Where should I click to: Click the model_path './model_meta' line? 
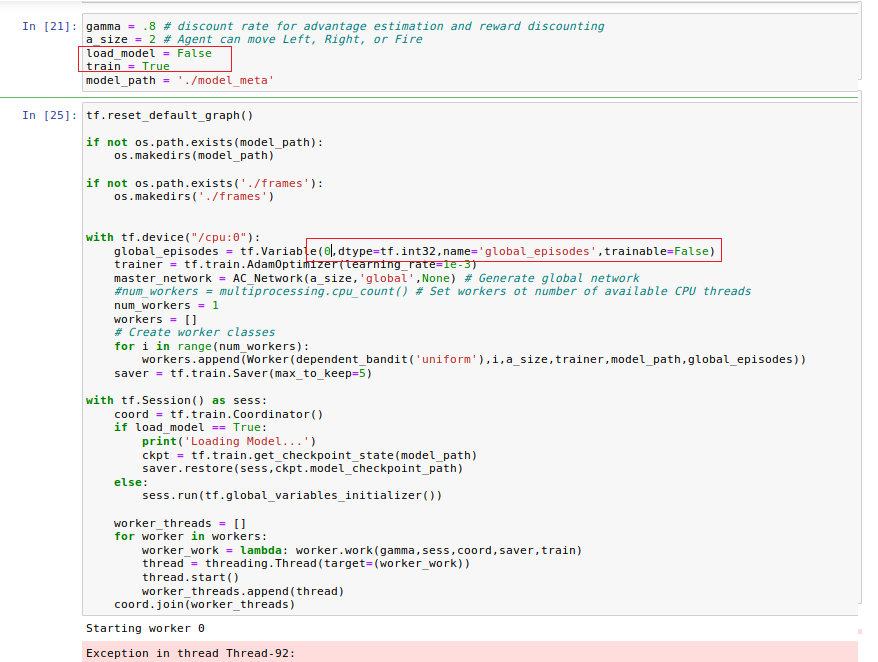[180, 81]
